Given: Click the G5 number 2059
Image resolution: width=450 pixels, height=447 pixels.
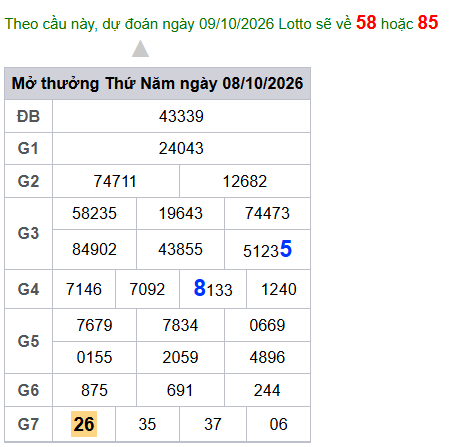Looking at the screenshot, I should pyautogui.click(x=180, y=357).
